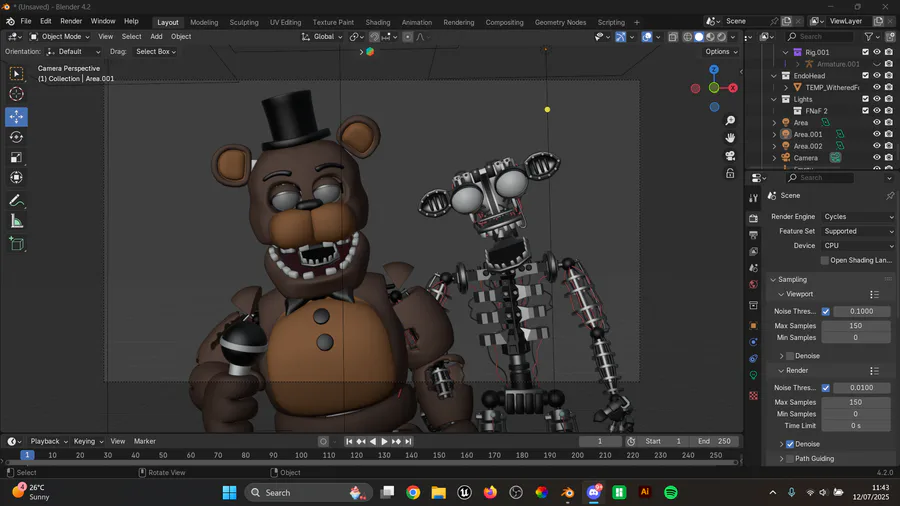Switch to the Shading workspace tab
The image size is (900, 506).
[378, 22]
